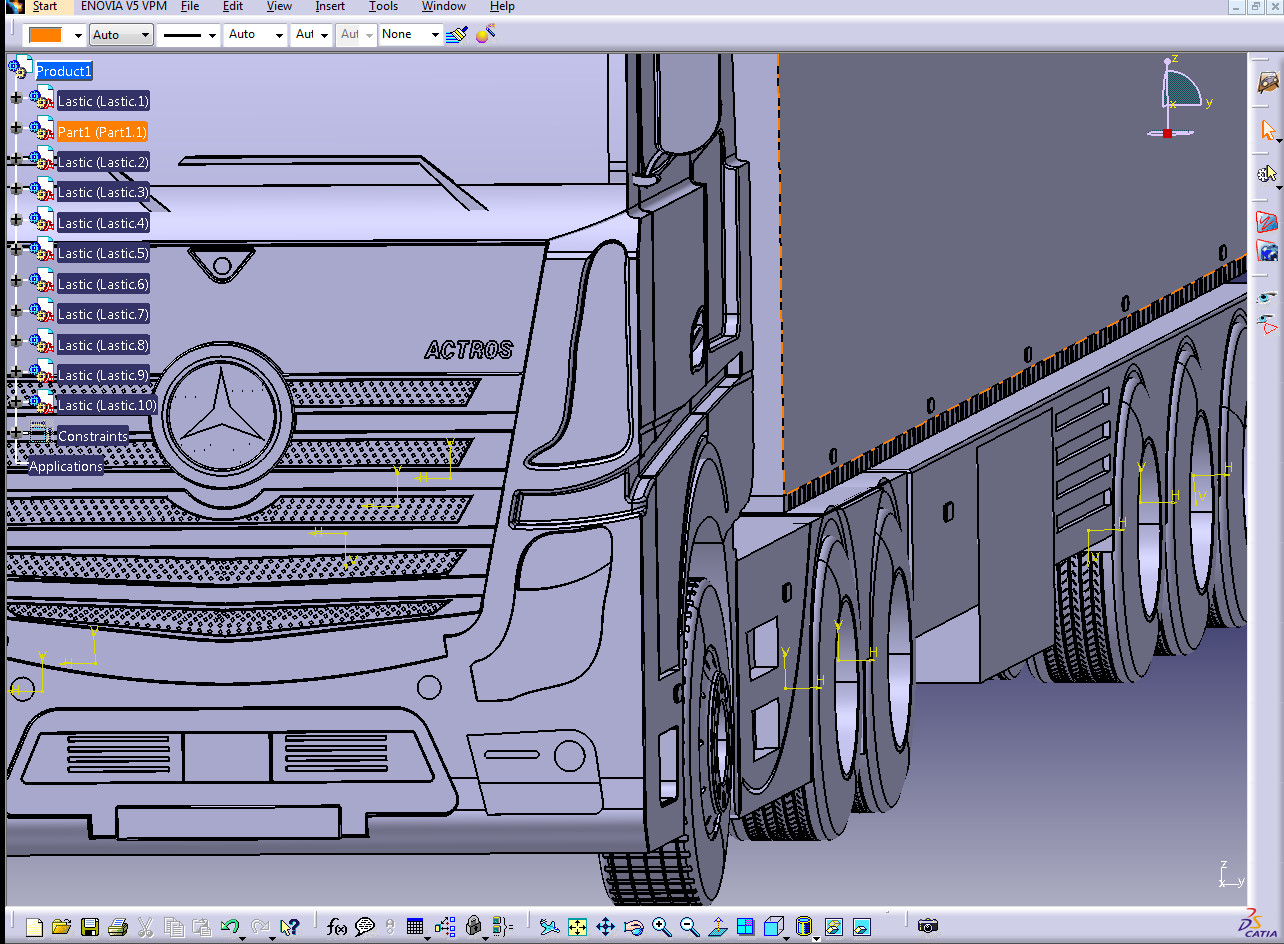
Task: Click the Select arrow in right toolbar
Action: (x=1268, y=130)
